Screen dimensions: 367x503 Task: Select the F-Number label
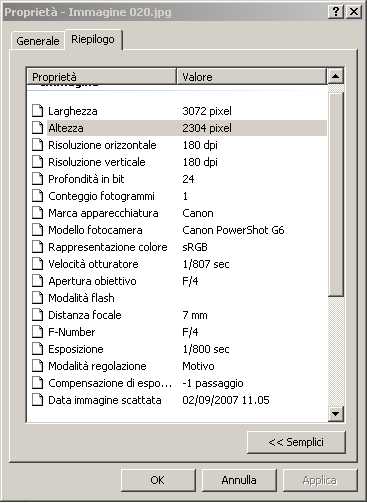point(72,332)
